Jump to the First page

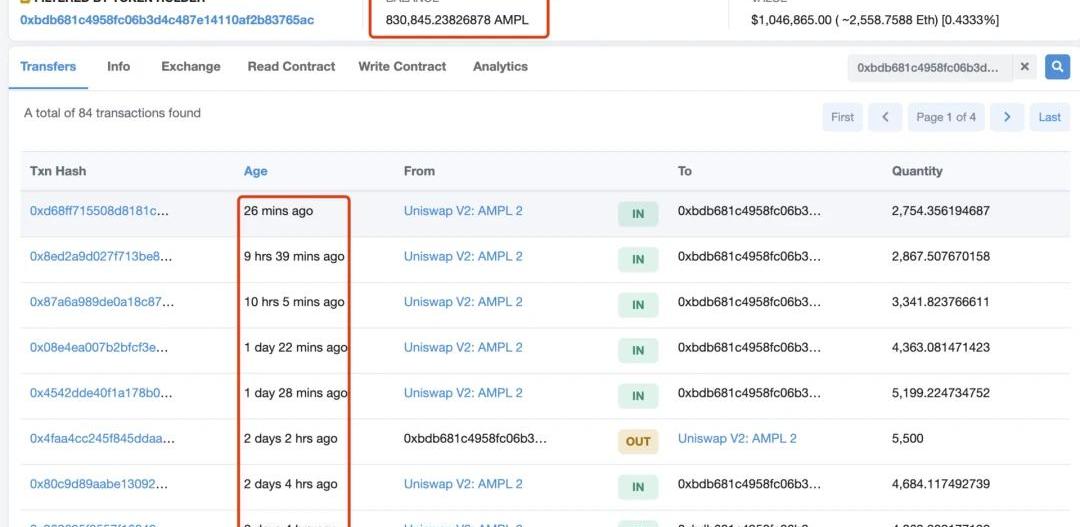pos(842,117)
